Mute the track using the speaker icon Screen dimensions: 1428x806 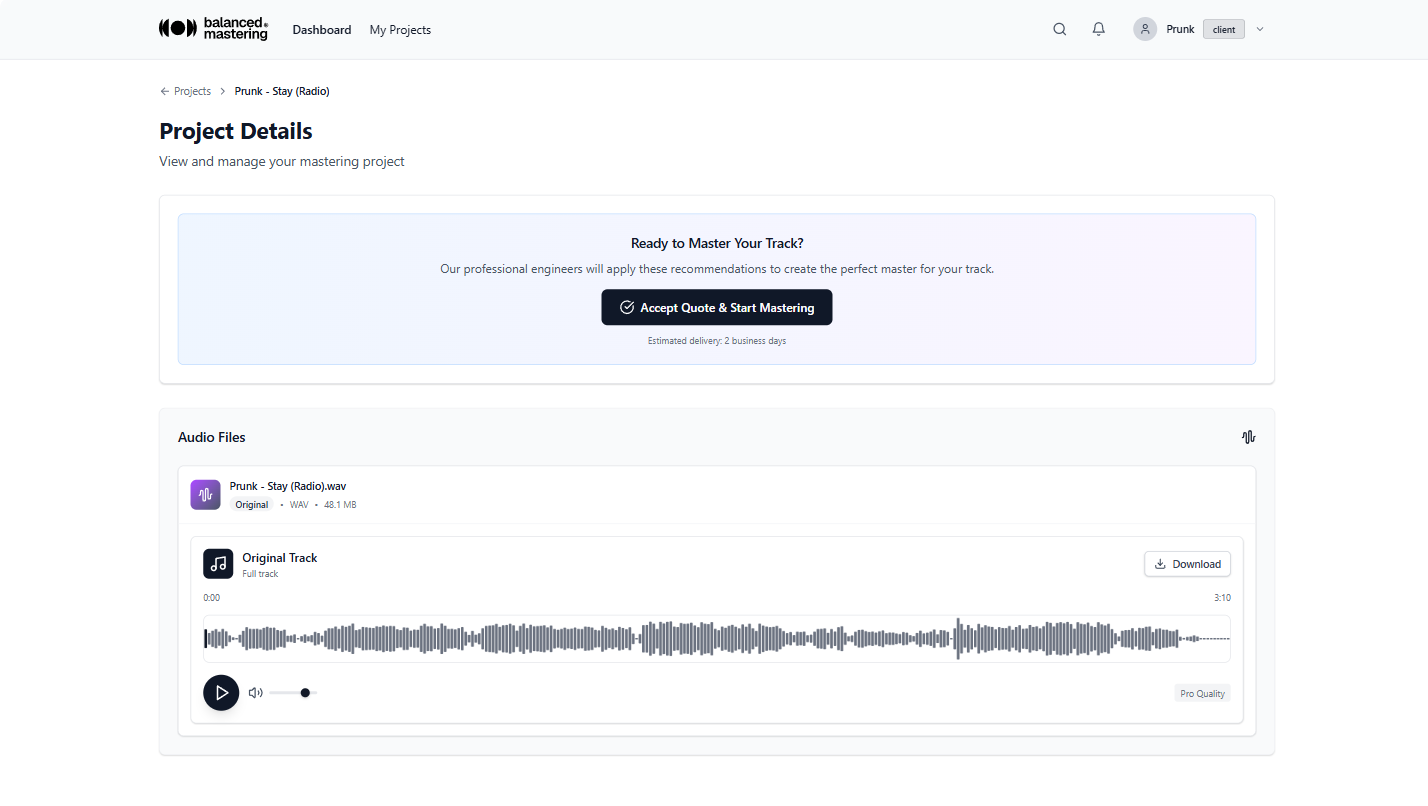click(255, 692)
